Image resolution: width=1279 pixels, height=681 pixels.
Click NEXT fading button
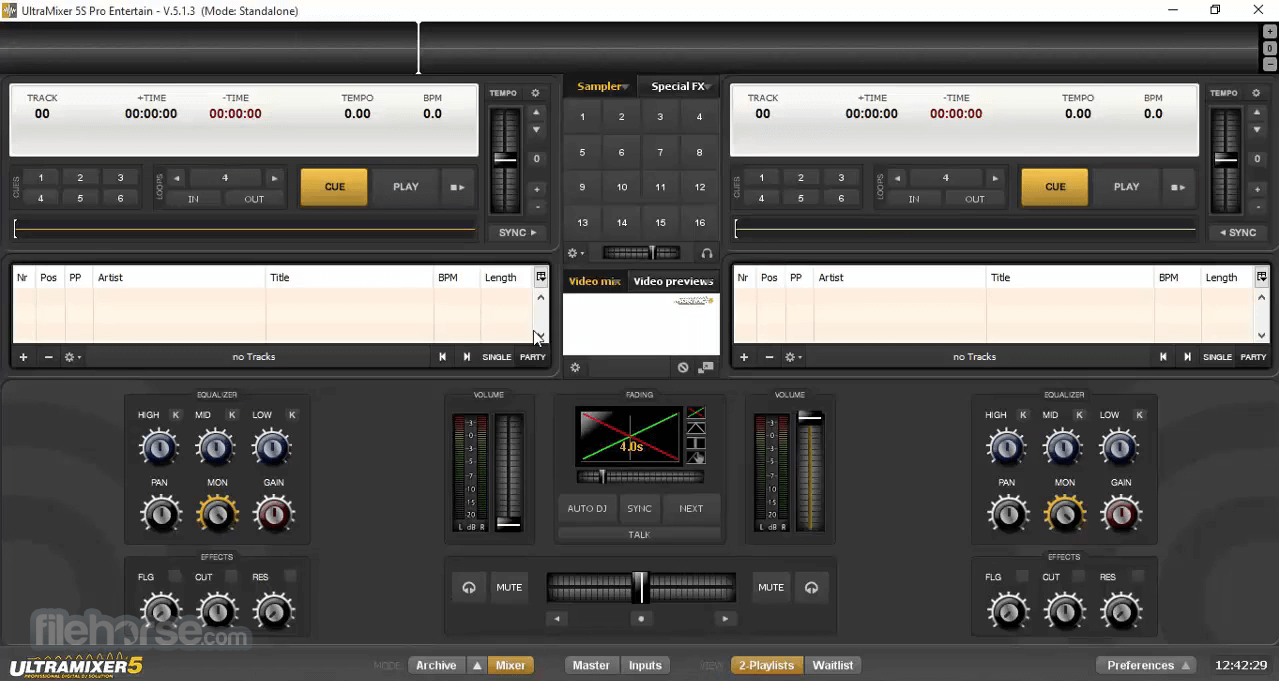(x=691, y=509)
